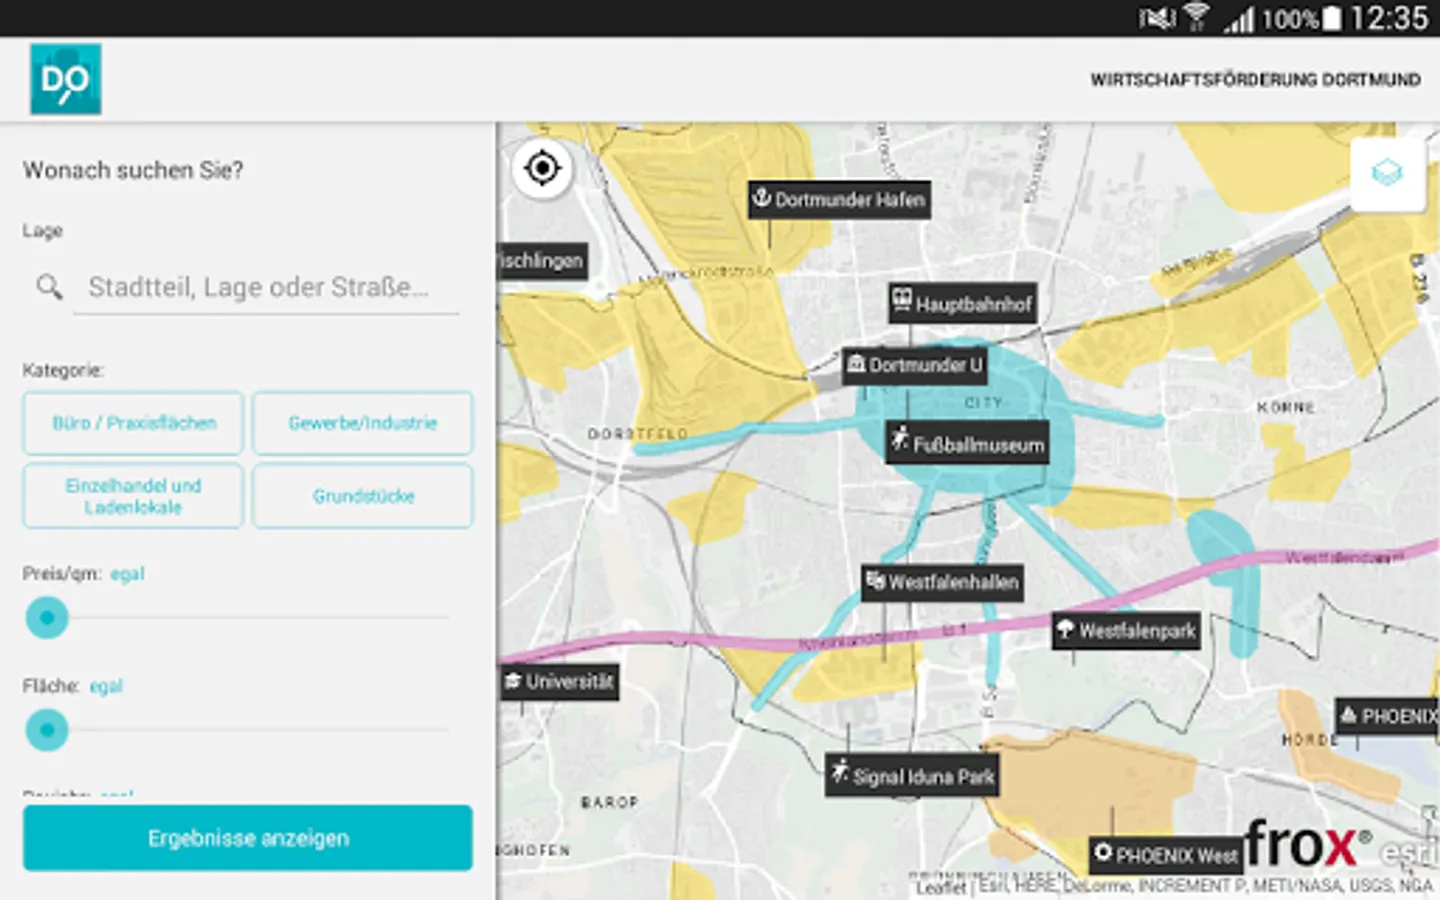Open the map layers switcher
The width and height of the screenshot is (1440, 900).
click(1387, 173)
